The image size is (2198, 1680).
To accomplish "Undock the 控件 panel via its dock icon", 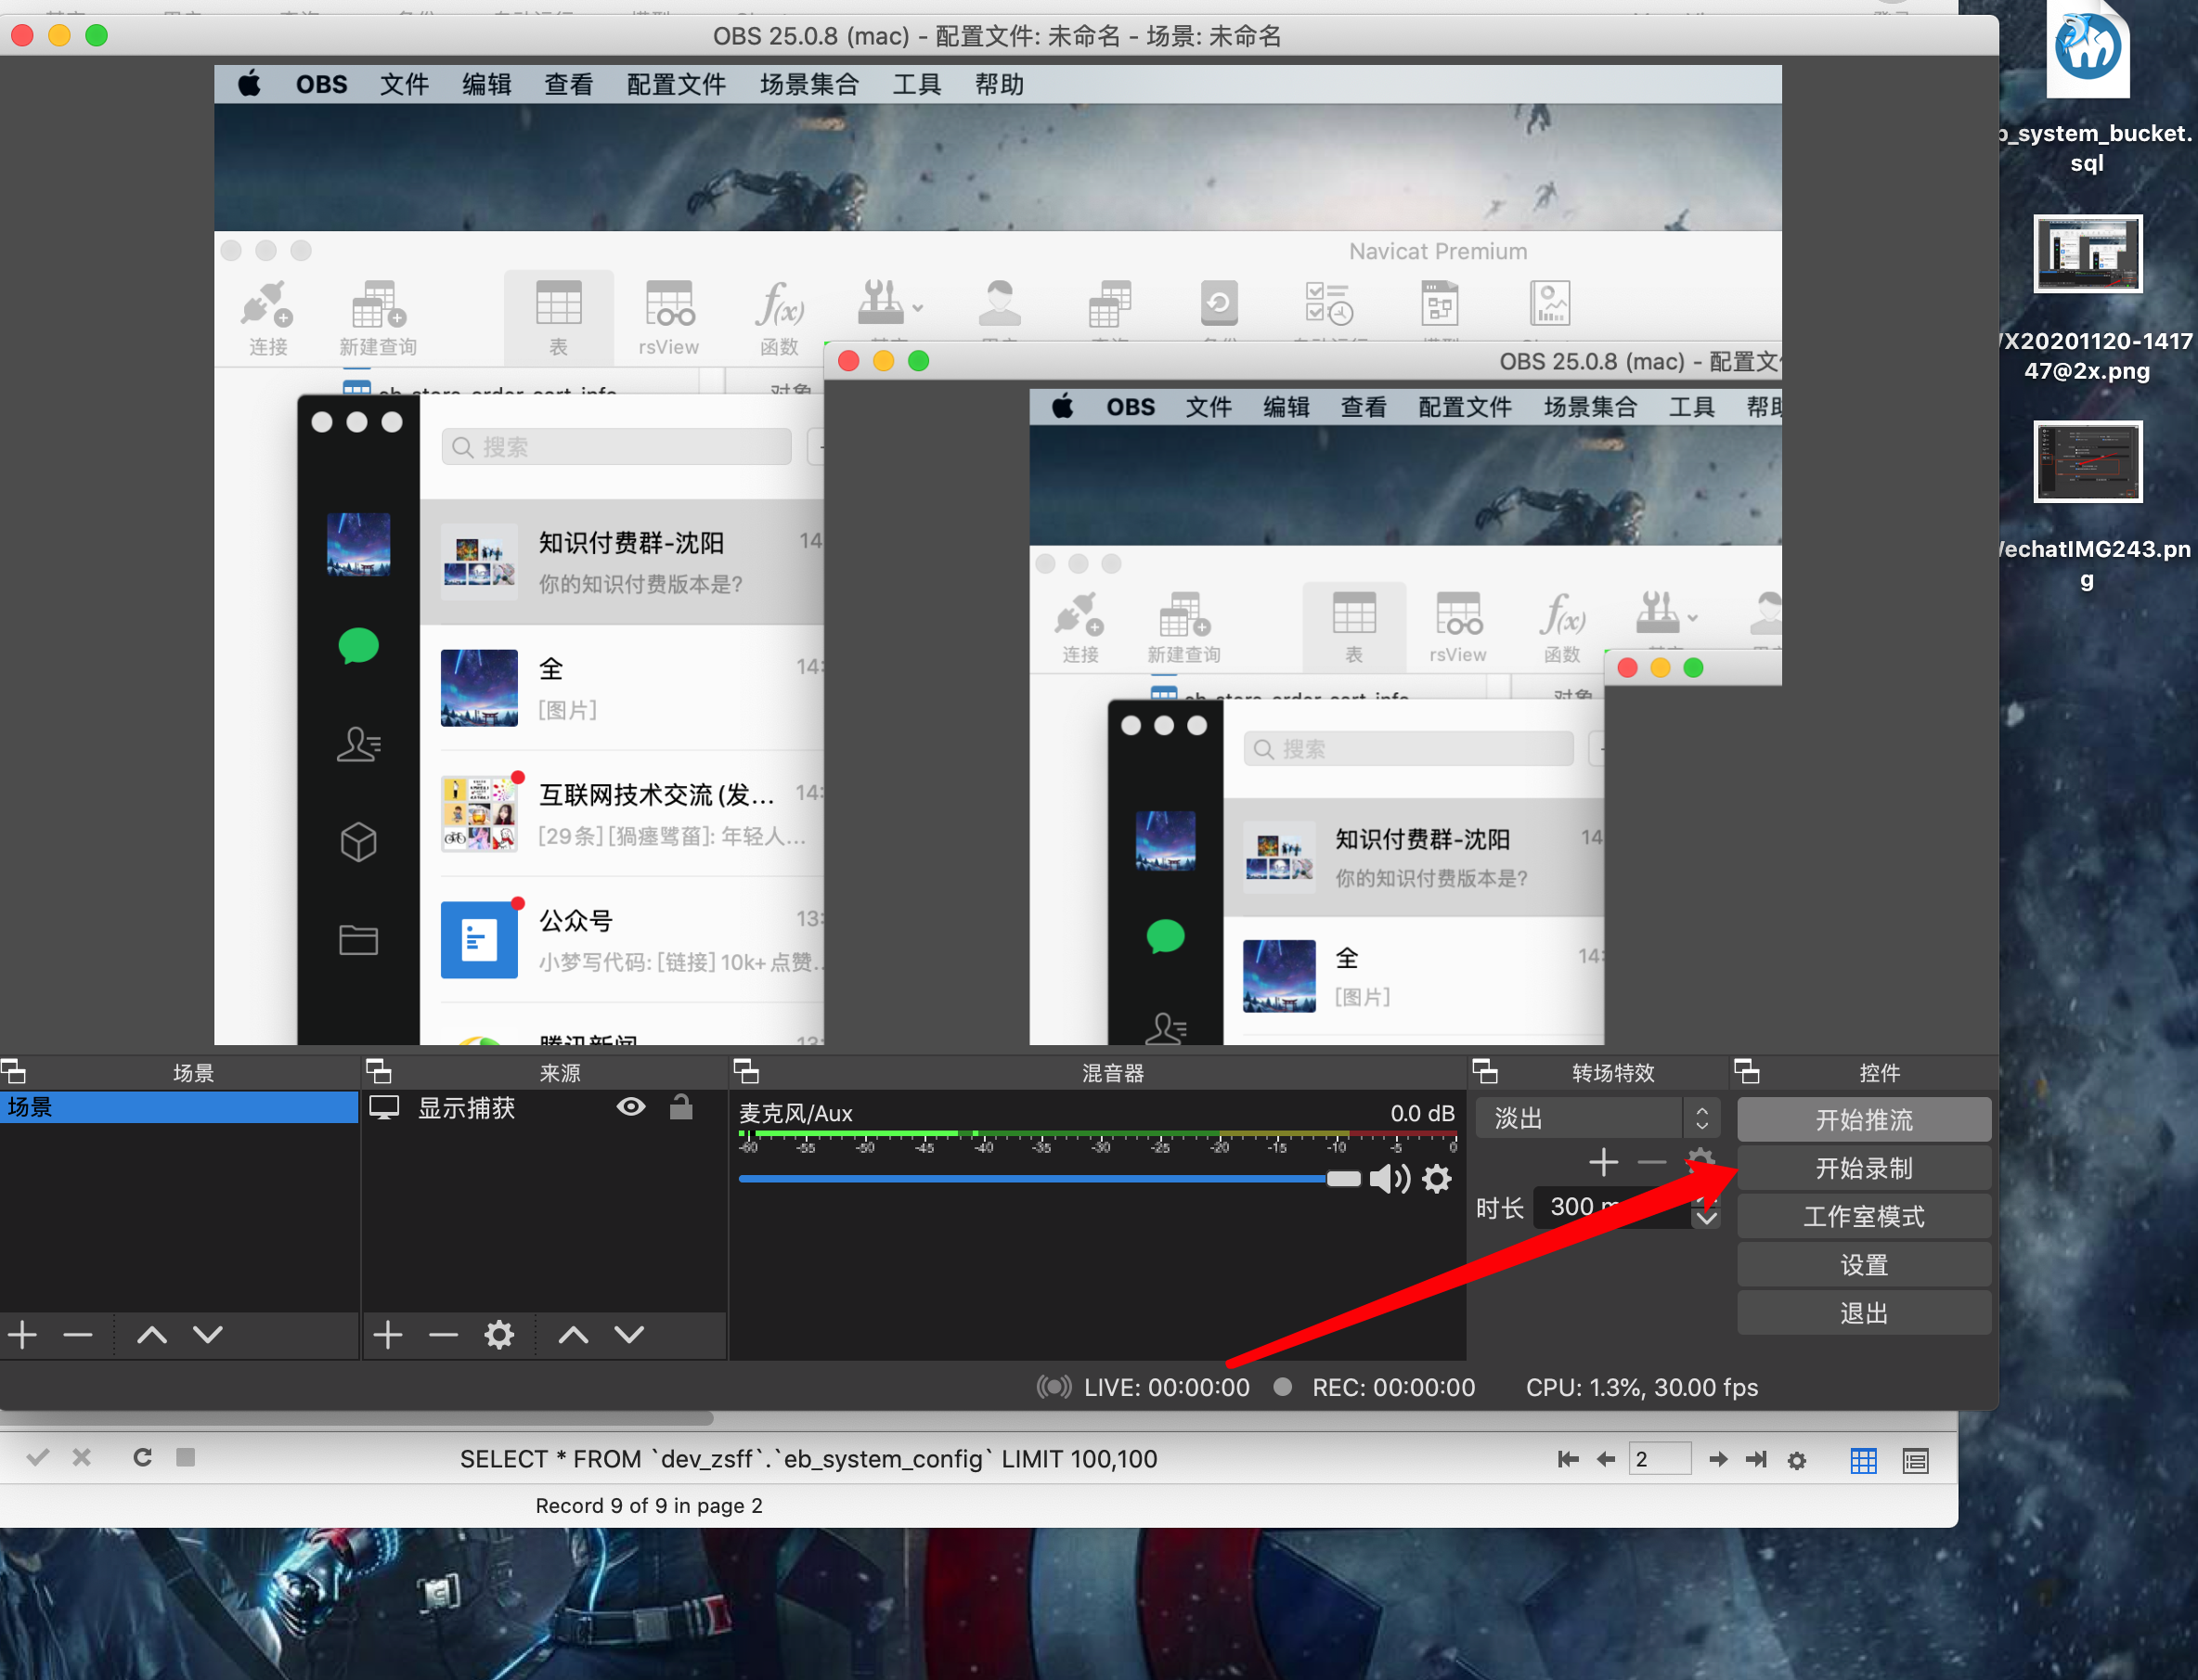I will 1747,1072.
